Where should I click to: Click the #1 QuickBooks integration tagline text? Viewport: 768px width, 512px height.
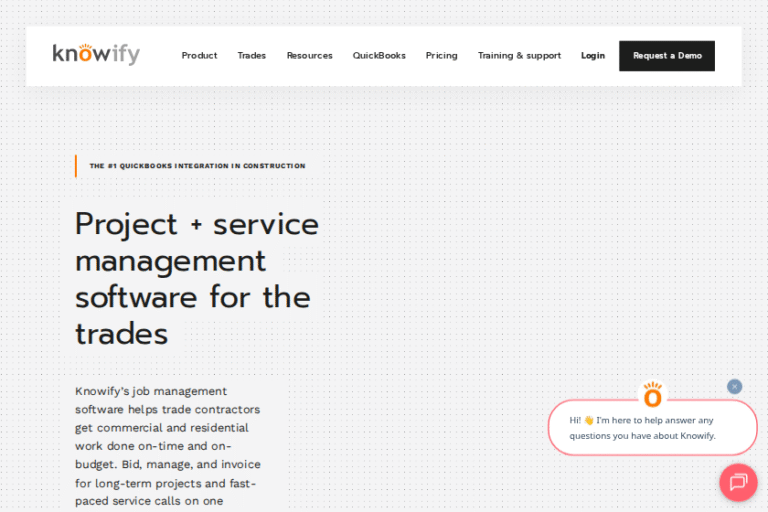coord(197,166)
